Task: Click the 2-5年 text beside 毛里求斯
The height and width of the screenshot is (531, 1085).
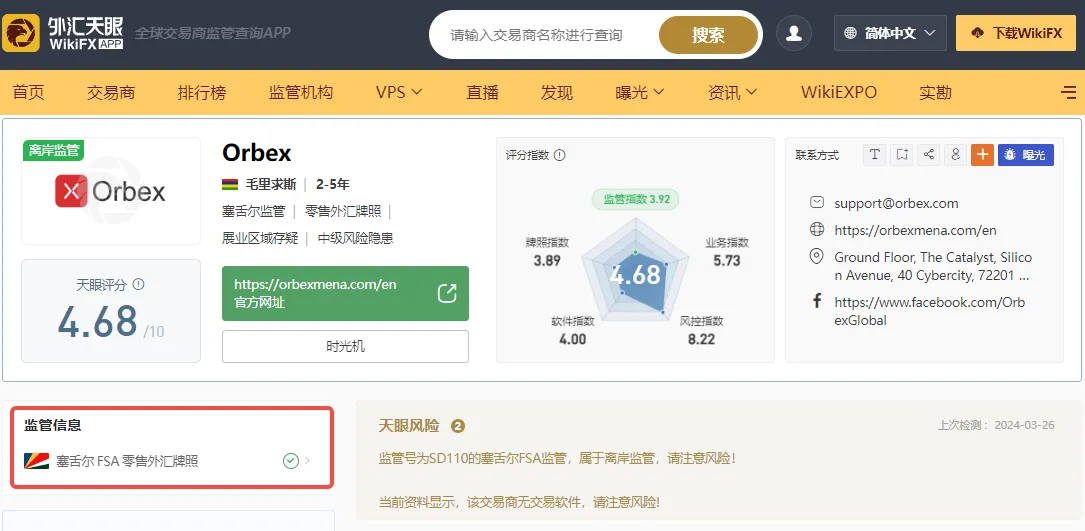Action: (x=333, y=184)
